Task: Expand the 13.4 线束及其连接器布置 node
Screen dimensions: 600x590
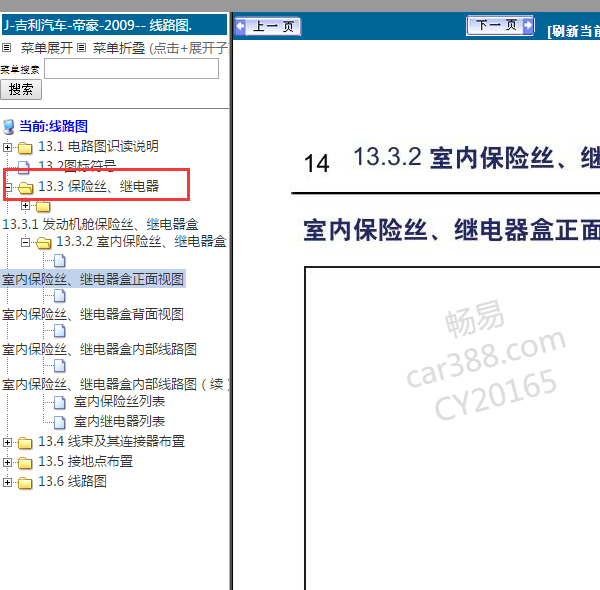Action: [7, 443]
